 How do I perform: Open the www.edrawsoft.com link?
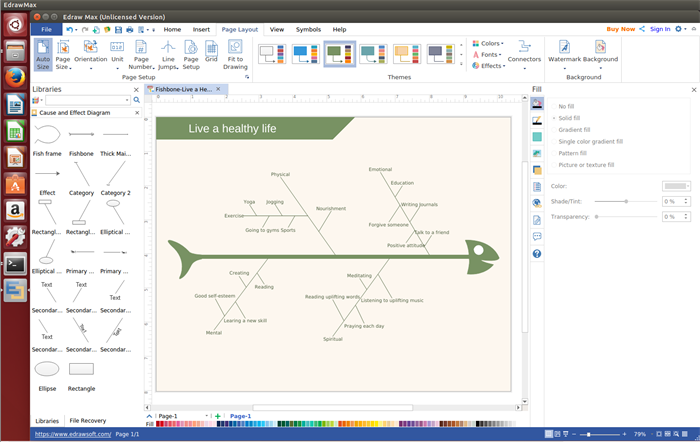pyautogui.click(x=72, y=435)
